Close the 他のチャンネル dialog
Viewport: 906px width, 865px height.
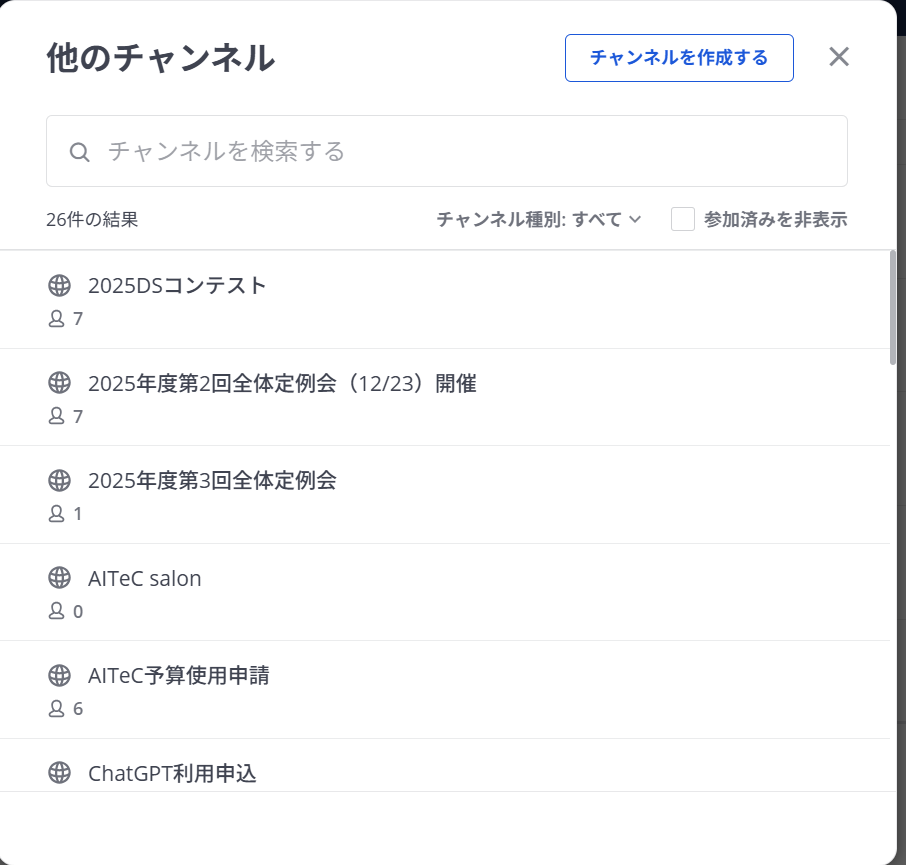(839, 57)
